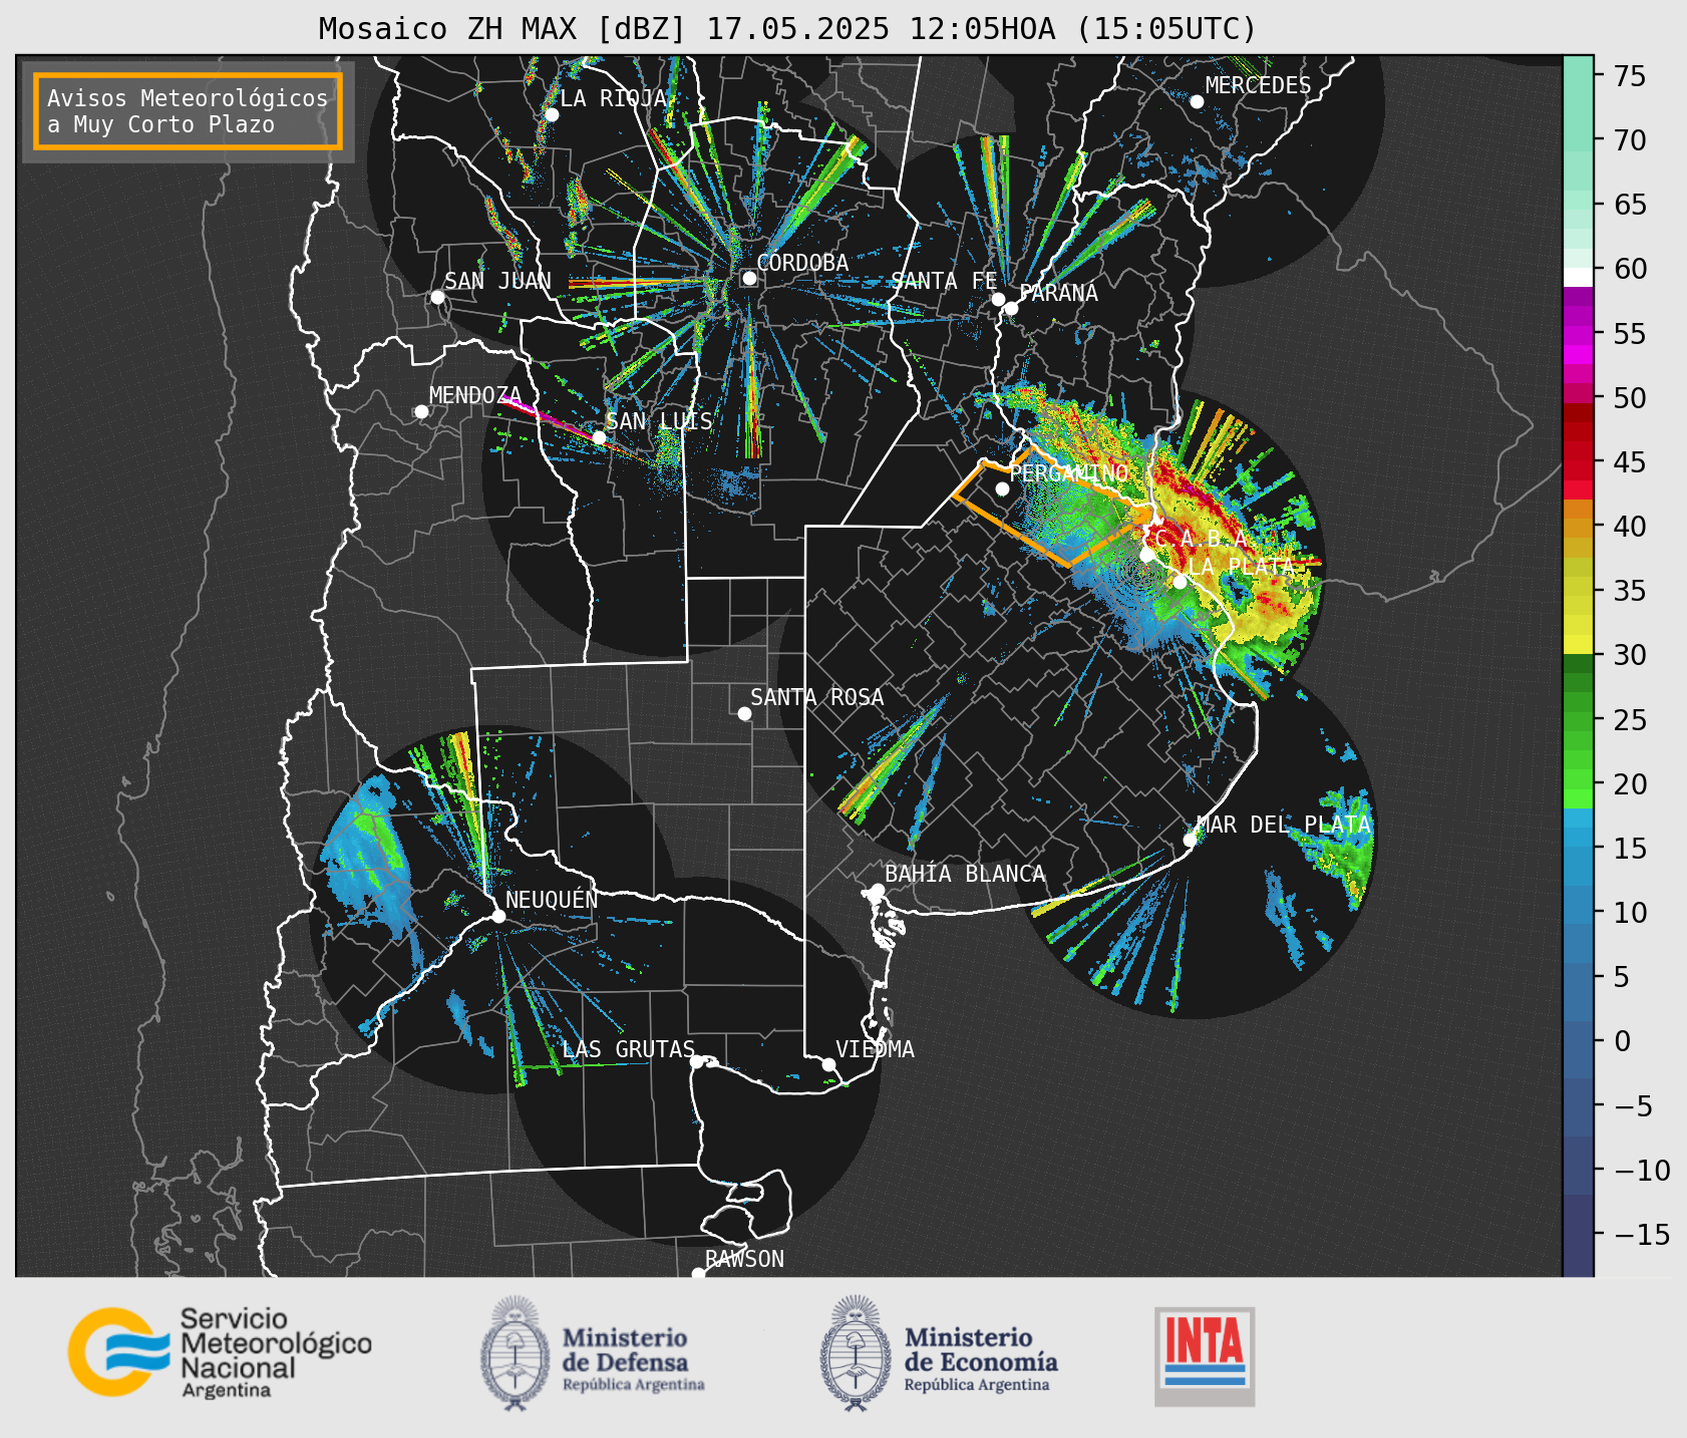
Task: Click the MERCEDES city label
Action: pos(1257,86)
